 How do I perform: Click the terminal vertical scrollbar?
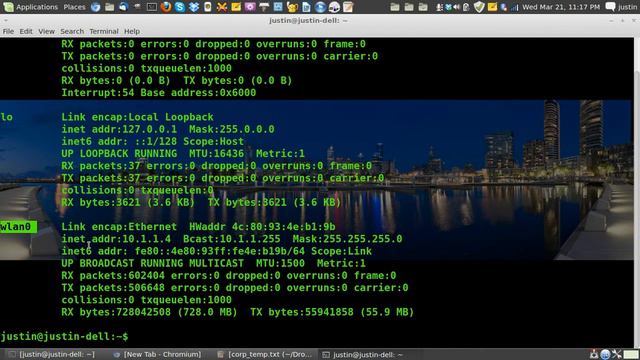click(637, 193)
